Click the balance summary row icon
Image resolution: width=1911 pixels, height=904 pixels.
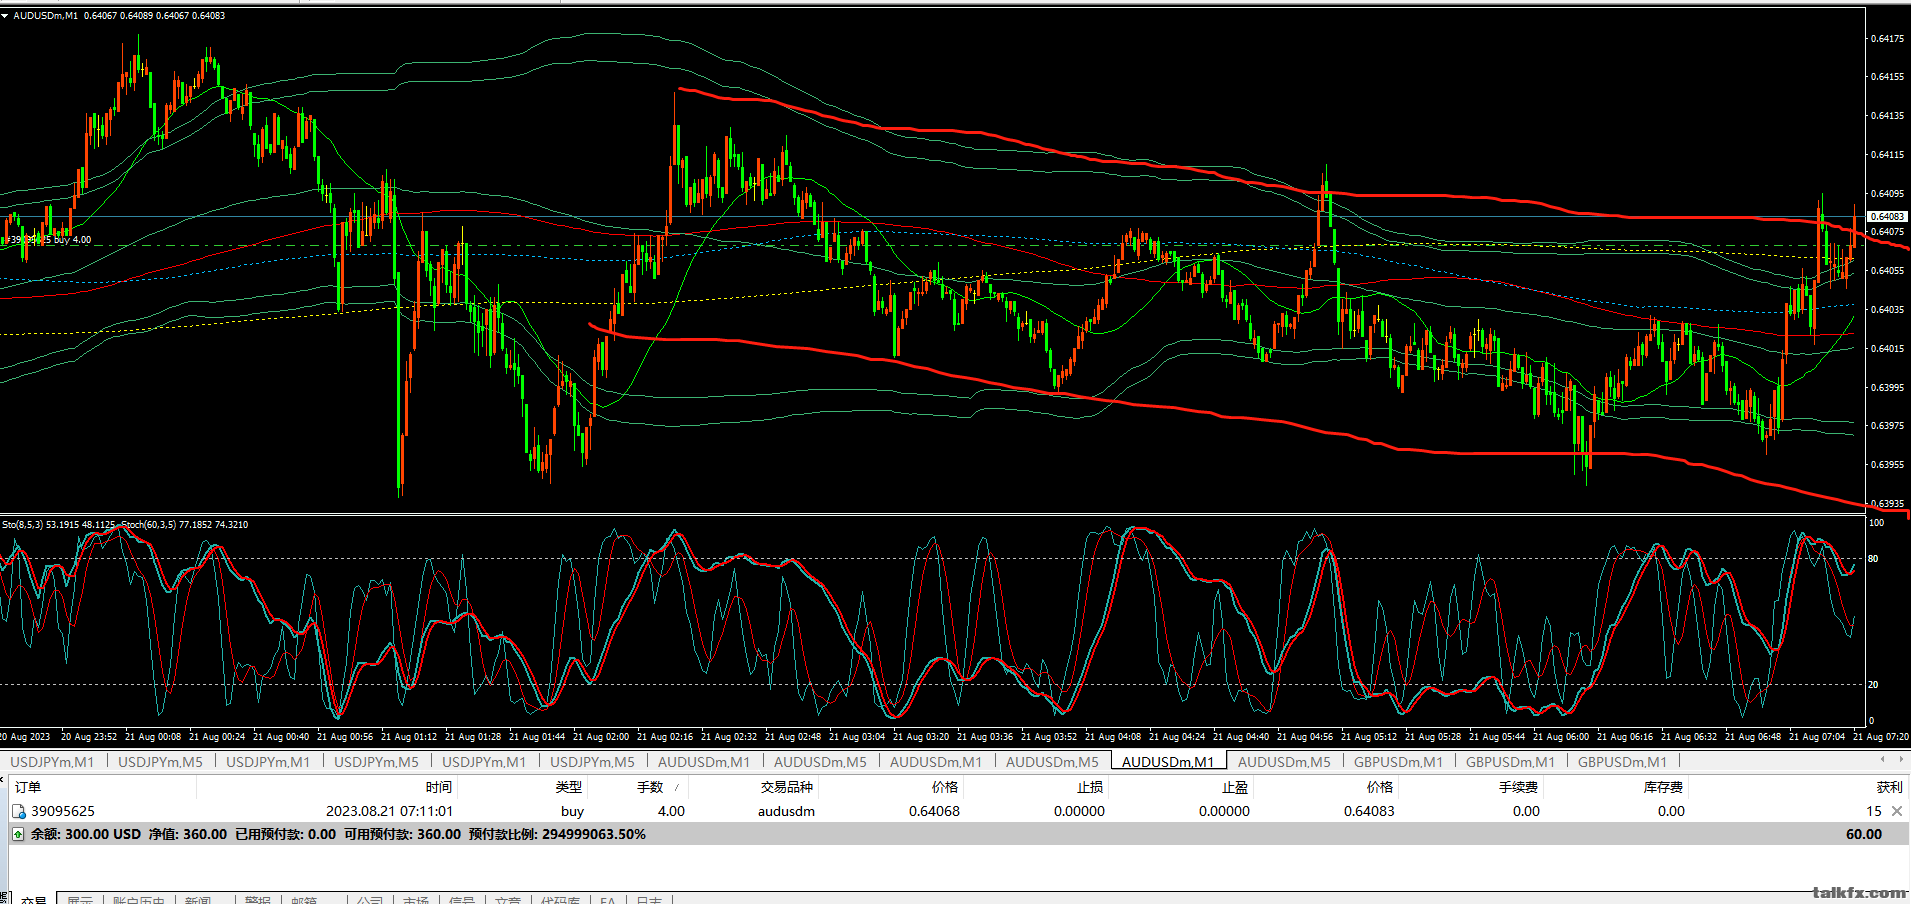[18, 834]
